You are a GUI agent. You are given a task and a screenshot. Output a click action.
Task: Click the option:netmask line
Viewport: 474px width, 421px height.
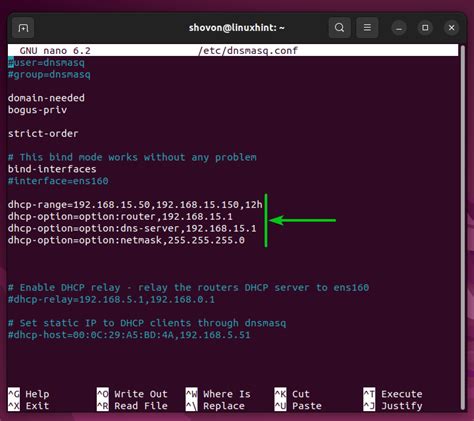126,240
